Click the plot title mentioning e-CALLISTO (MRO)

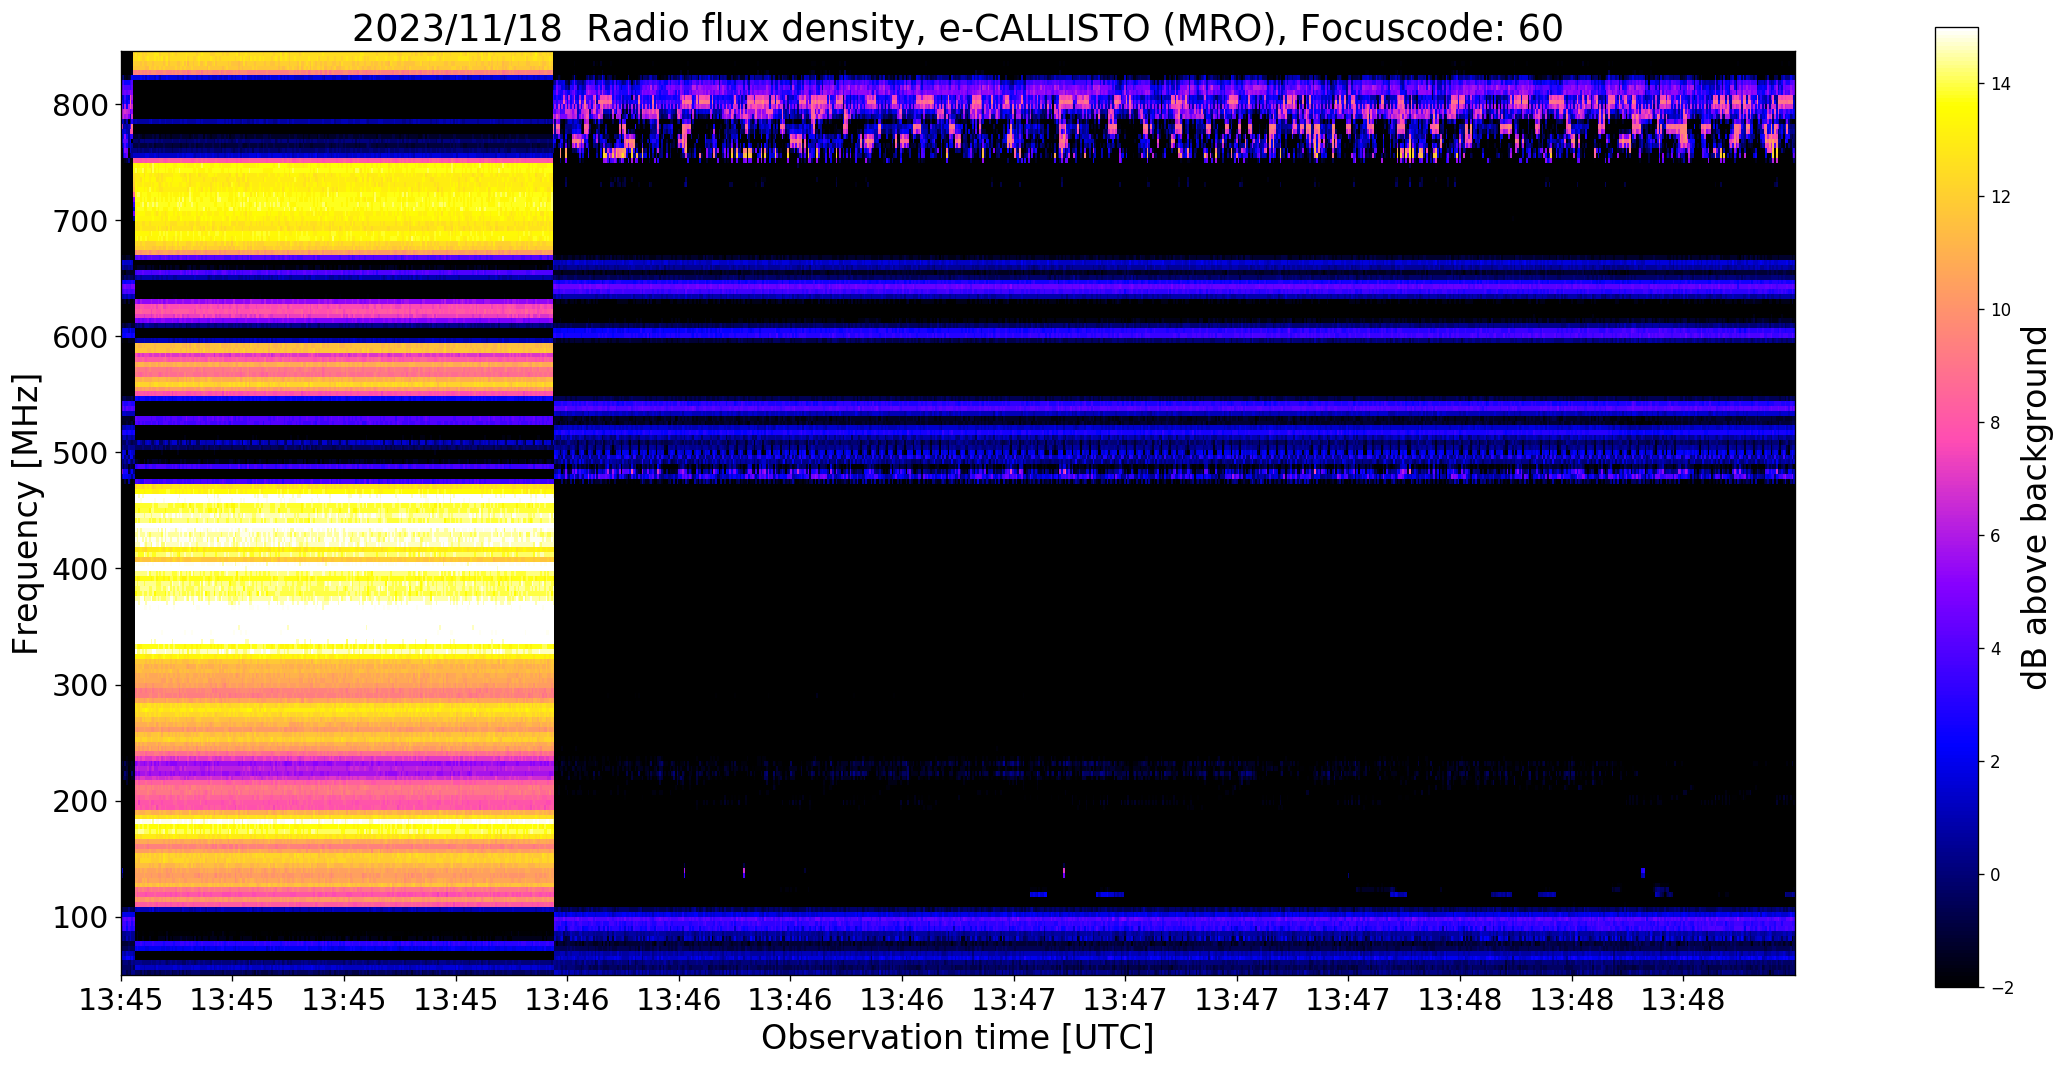tap(957, 29)
